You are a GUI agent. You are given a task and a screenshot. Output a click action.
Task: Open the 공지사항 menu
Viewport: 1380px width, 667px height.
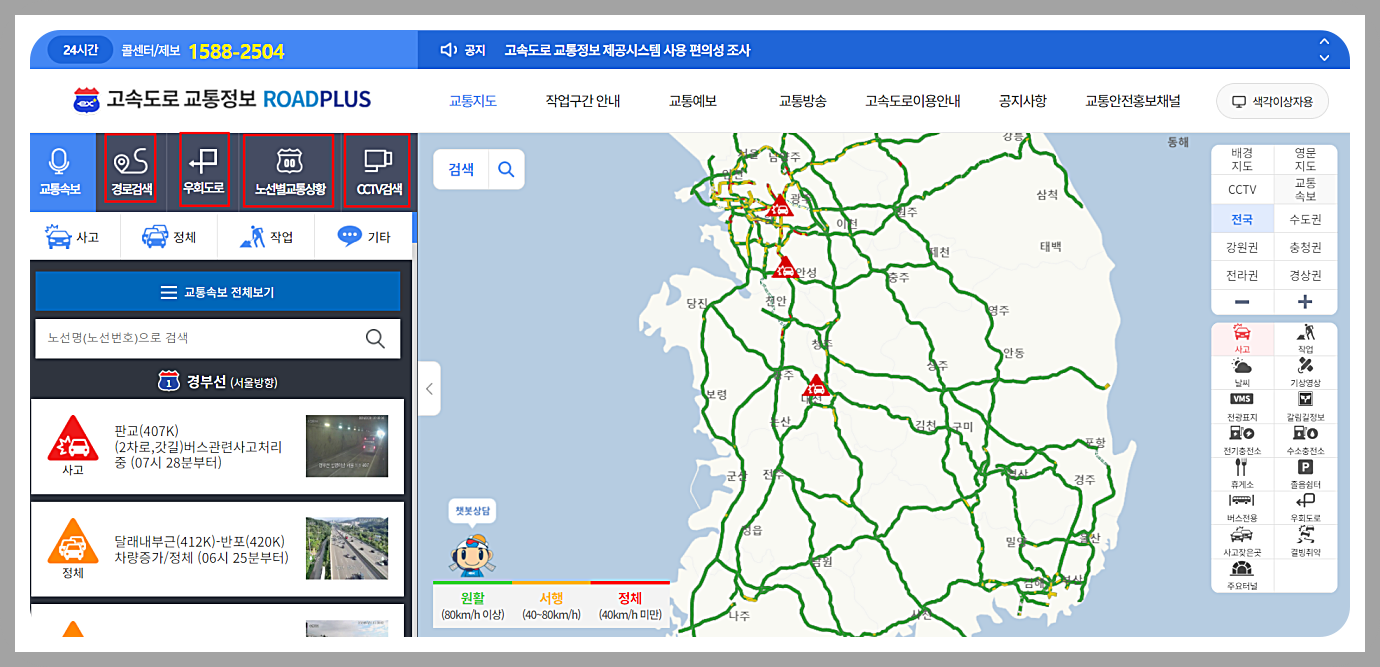tap(1023, 101)
